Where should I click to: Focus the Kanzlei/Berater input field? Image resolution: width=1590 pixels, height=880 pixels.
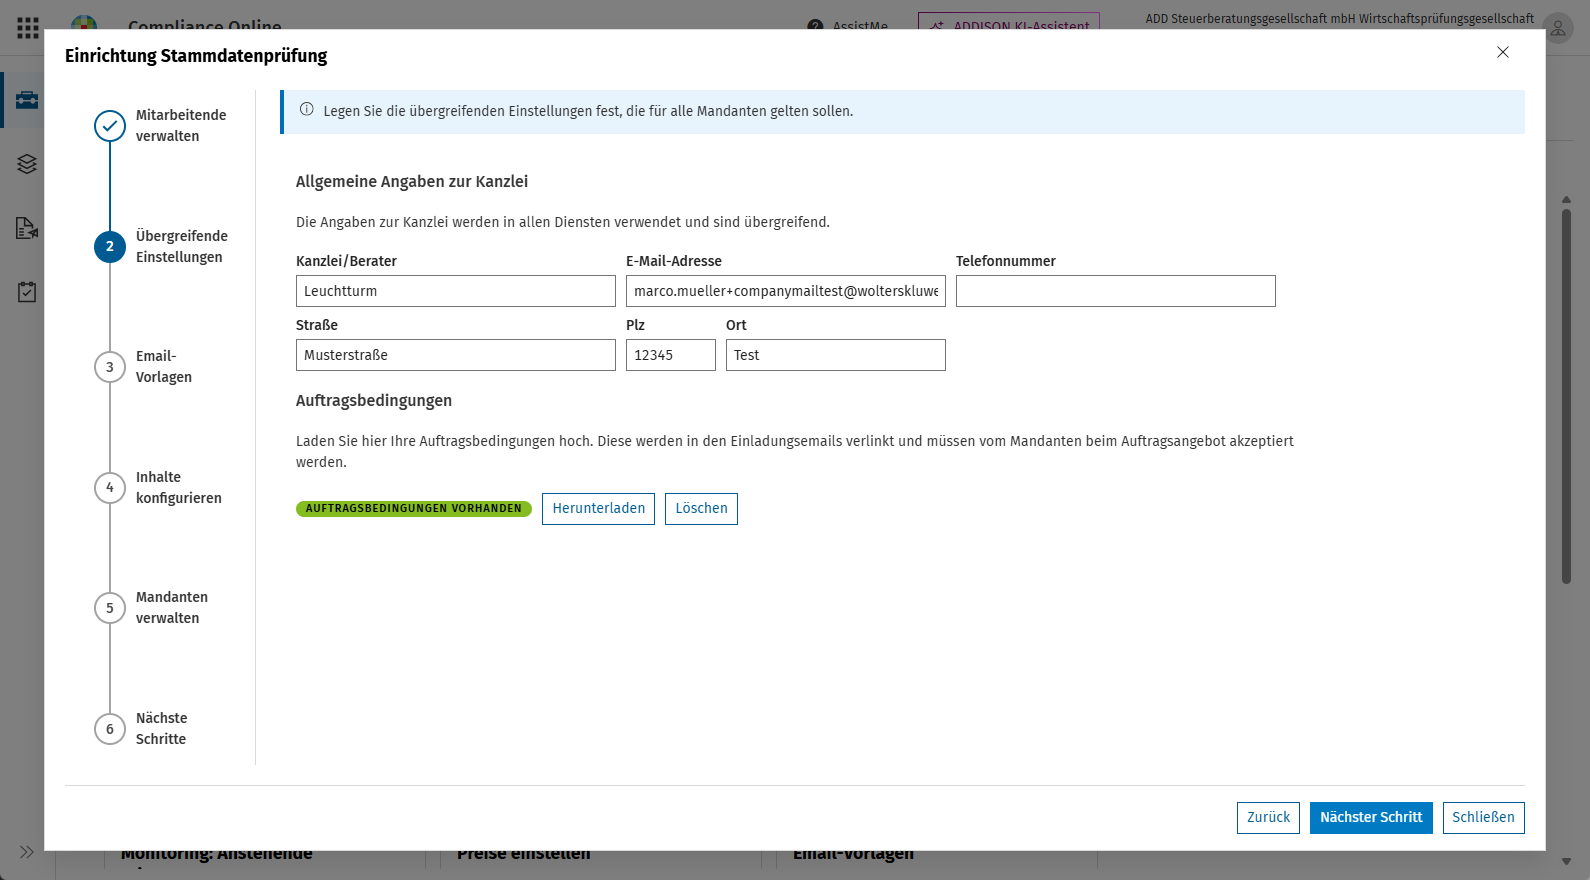(456, 291)
